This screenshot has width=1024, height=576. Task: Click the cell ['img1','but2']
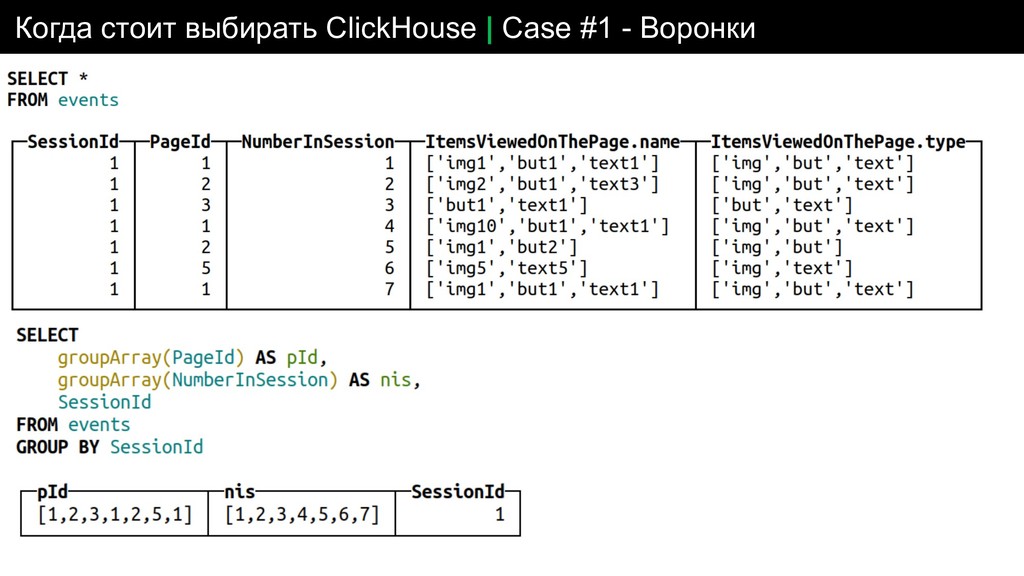click(502, 247)
